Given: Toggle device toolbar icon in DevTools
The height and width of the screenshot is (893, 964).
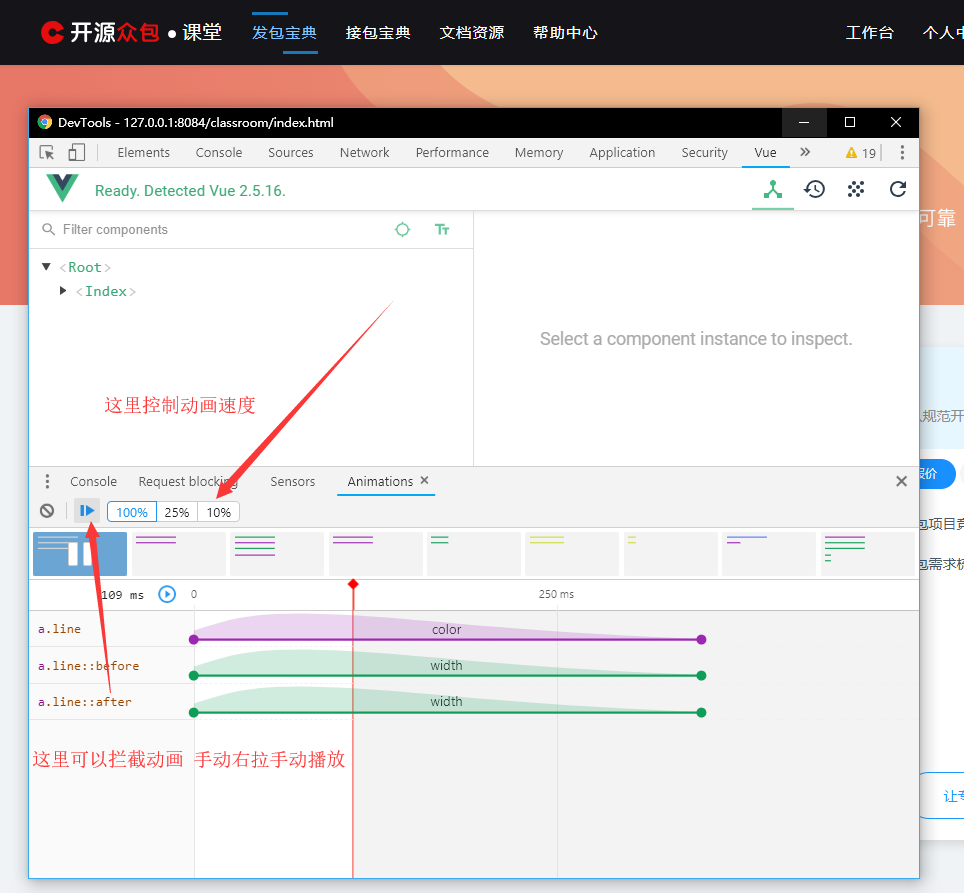Looking at the screenshot, I should tap(76, 152).
